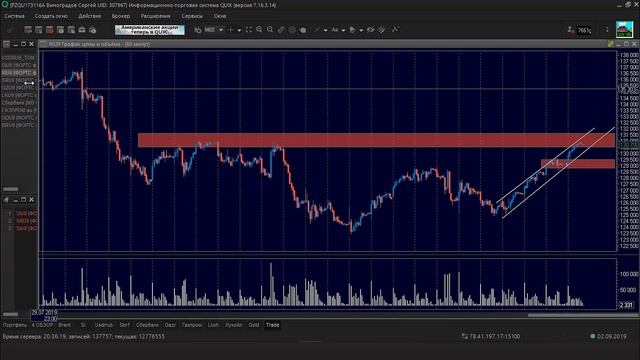The width and height of the screenshot is (640, 360).
Task: Open the Система menu
Action: [14, 16]
